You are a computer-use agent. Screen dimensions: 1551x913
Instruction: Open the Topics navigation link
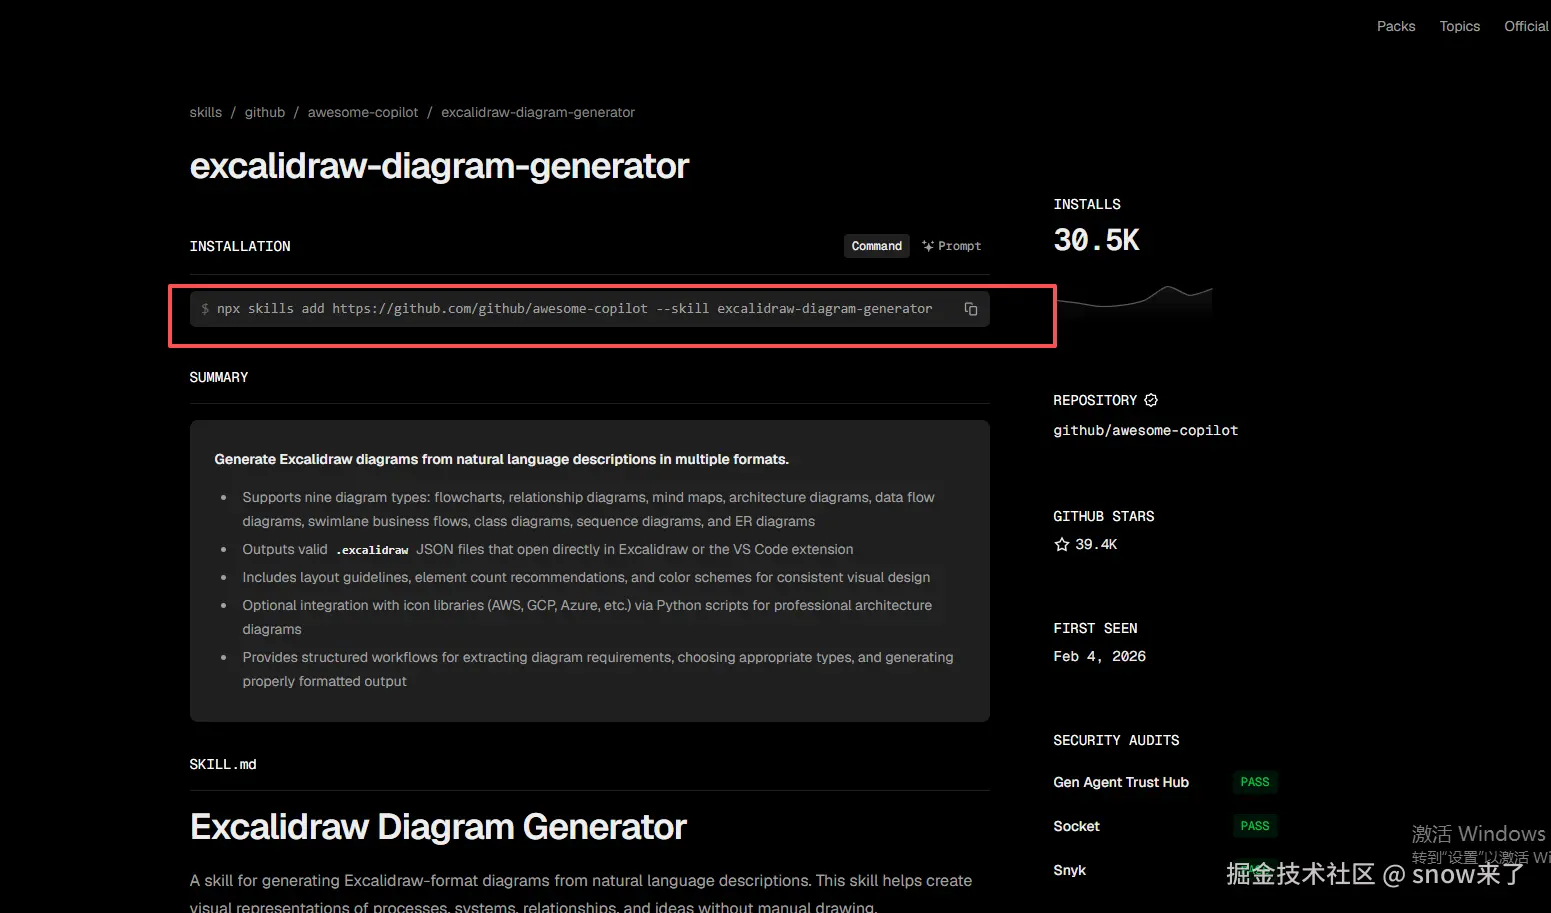(1460, 26)
